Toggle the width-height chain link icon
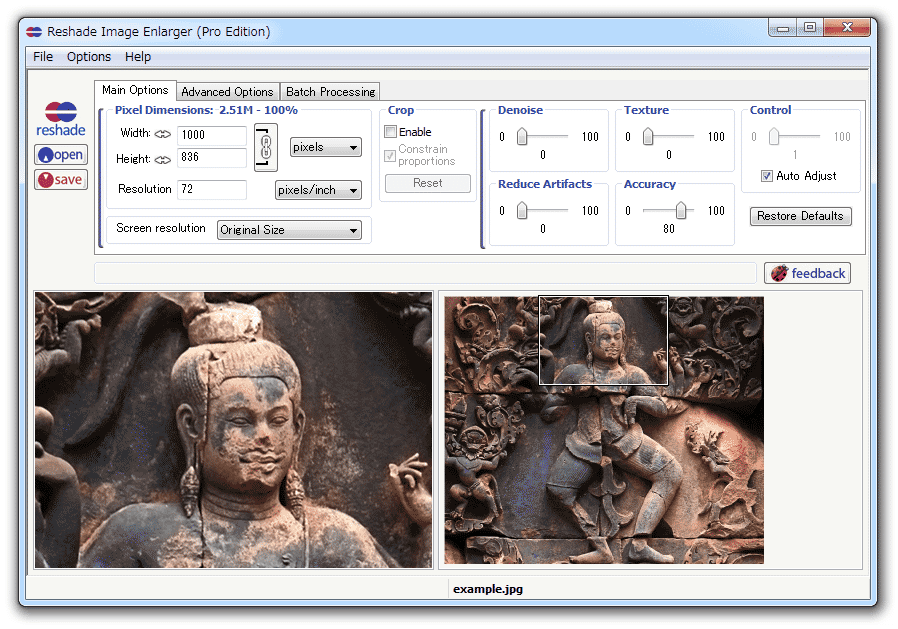The height and width of the screenshot is (629, 898). click(266, 147)
